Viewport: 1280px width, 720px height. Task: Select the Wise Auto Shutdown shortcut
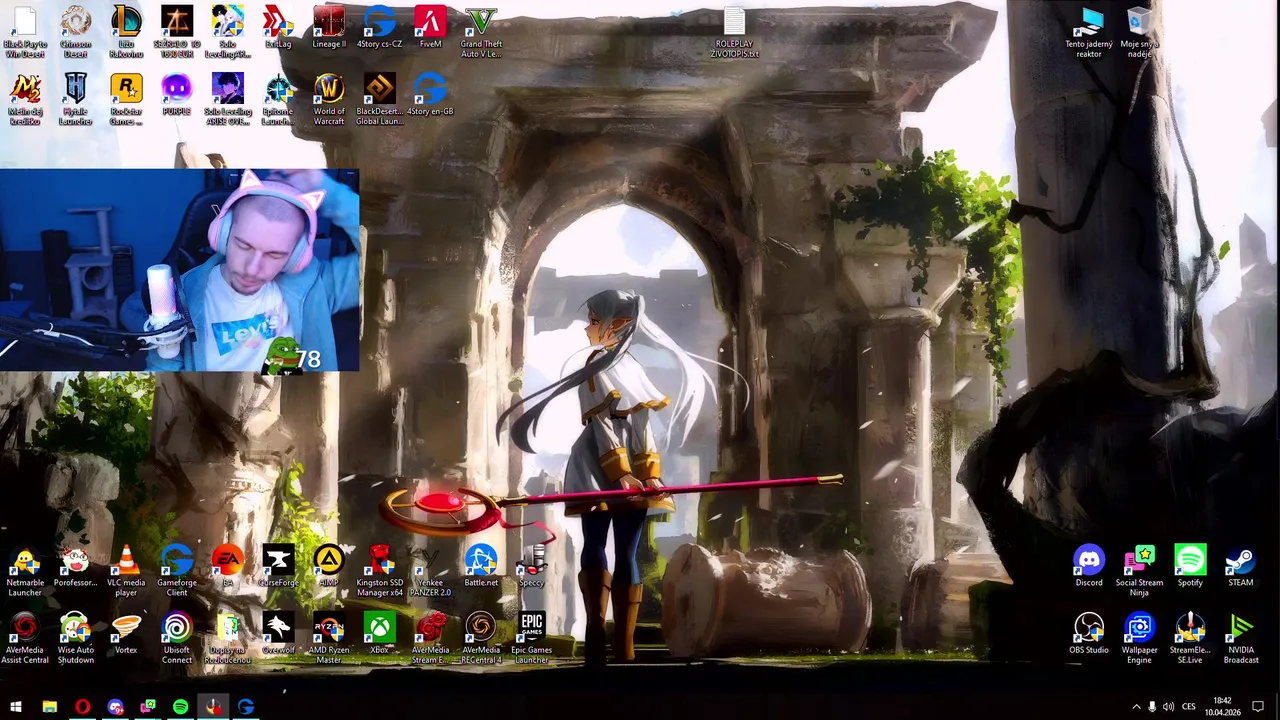75,639
